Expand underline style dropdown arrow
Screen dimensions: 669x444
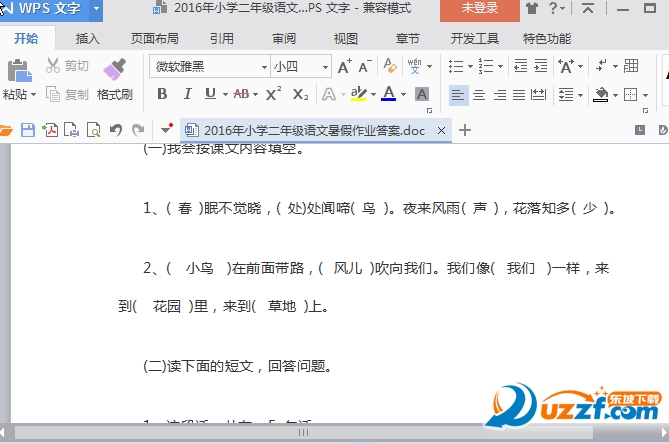point(225,94)
